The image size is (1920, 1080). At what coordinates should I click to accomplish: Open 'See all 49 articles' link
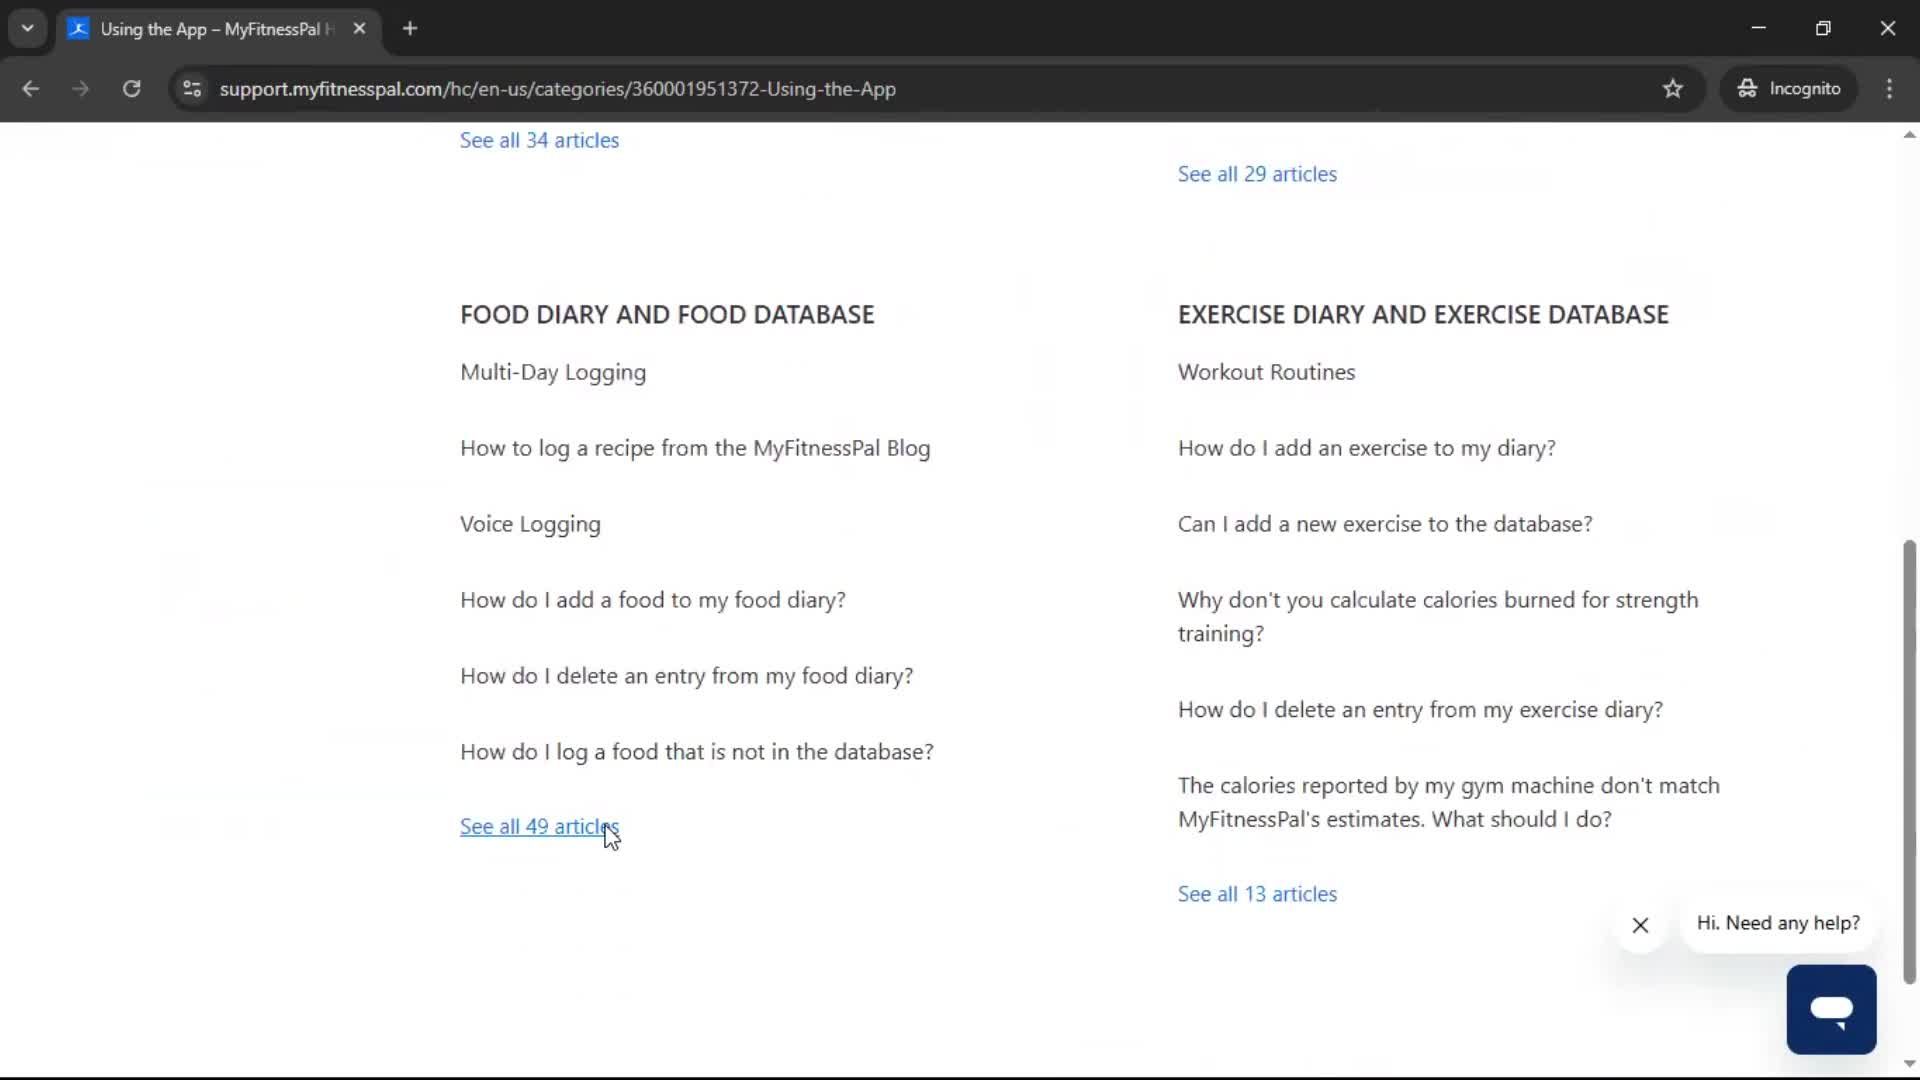coord(539,827)
